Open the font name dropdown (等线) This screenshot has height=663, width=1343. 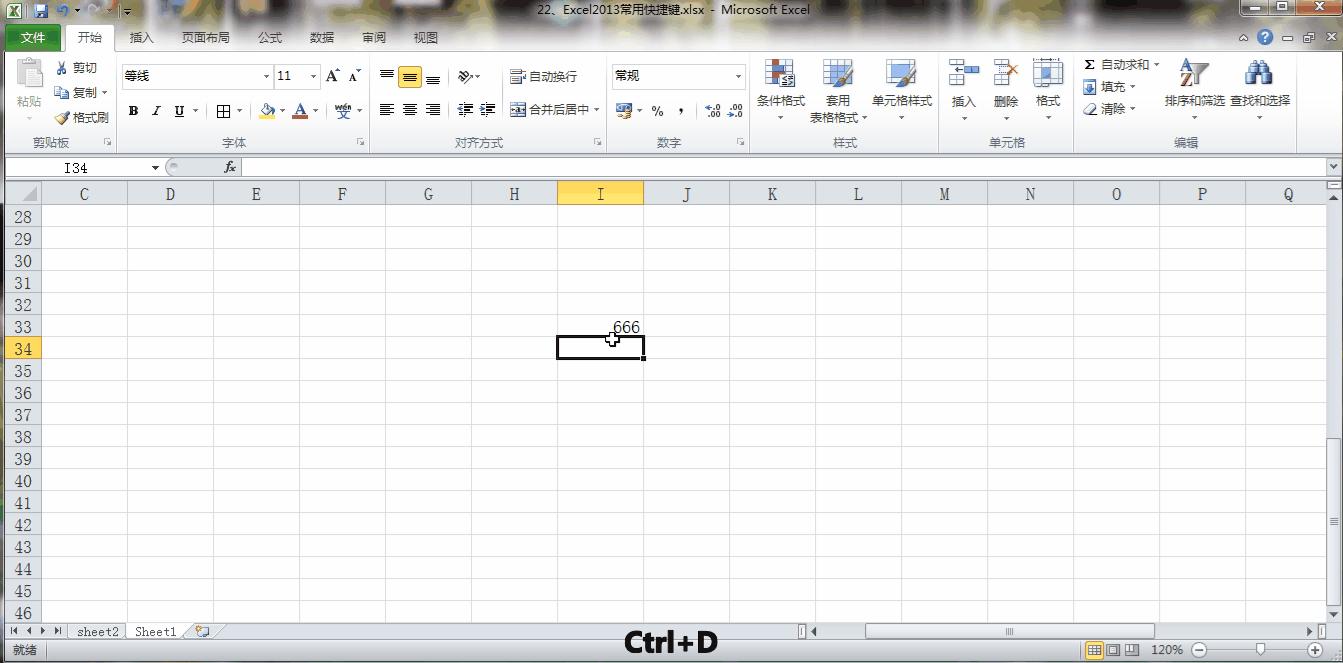[266, 76]
